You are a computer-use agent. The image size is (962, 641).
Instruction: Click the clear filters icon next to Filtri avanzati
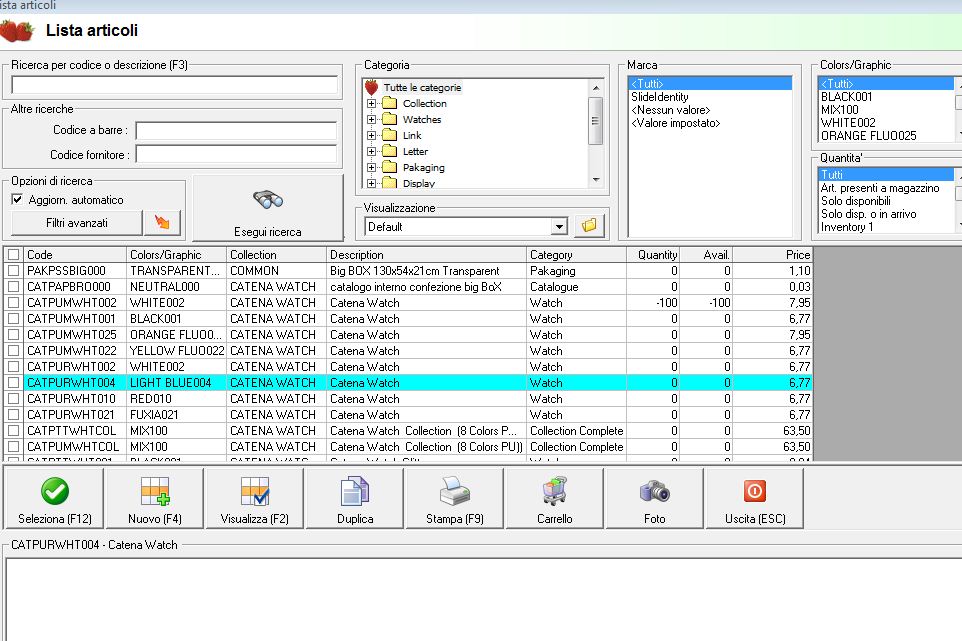[163, 223]
